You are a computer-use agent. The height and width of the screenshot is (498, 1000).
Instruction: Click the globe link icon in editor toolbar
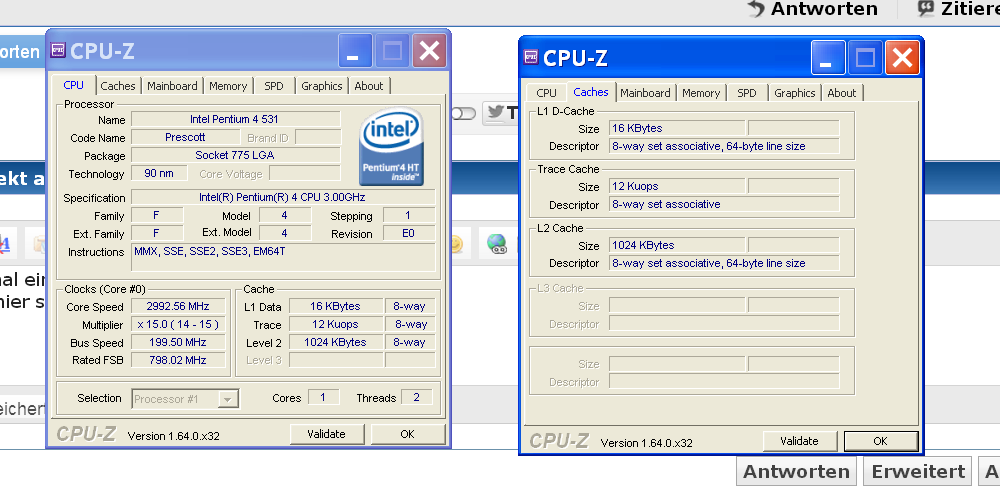[497, 244]
